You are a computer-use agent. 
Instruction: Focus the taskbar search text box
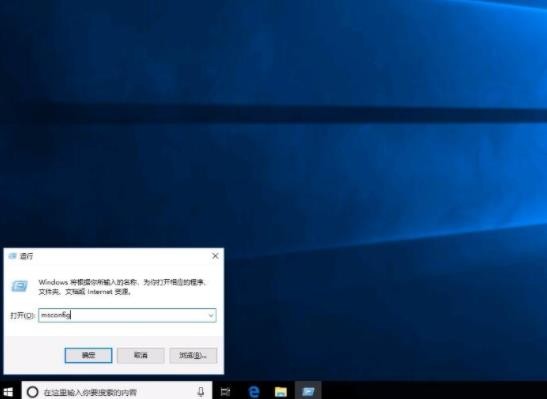117,391
